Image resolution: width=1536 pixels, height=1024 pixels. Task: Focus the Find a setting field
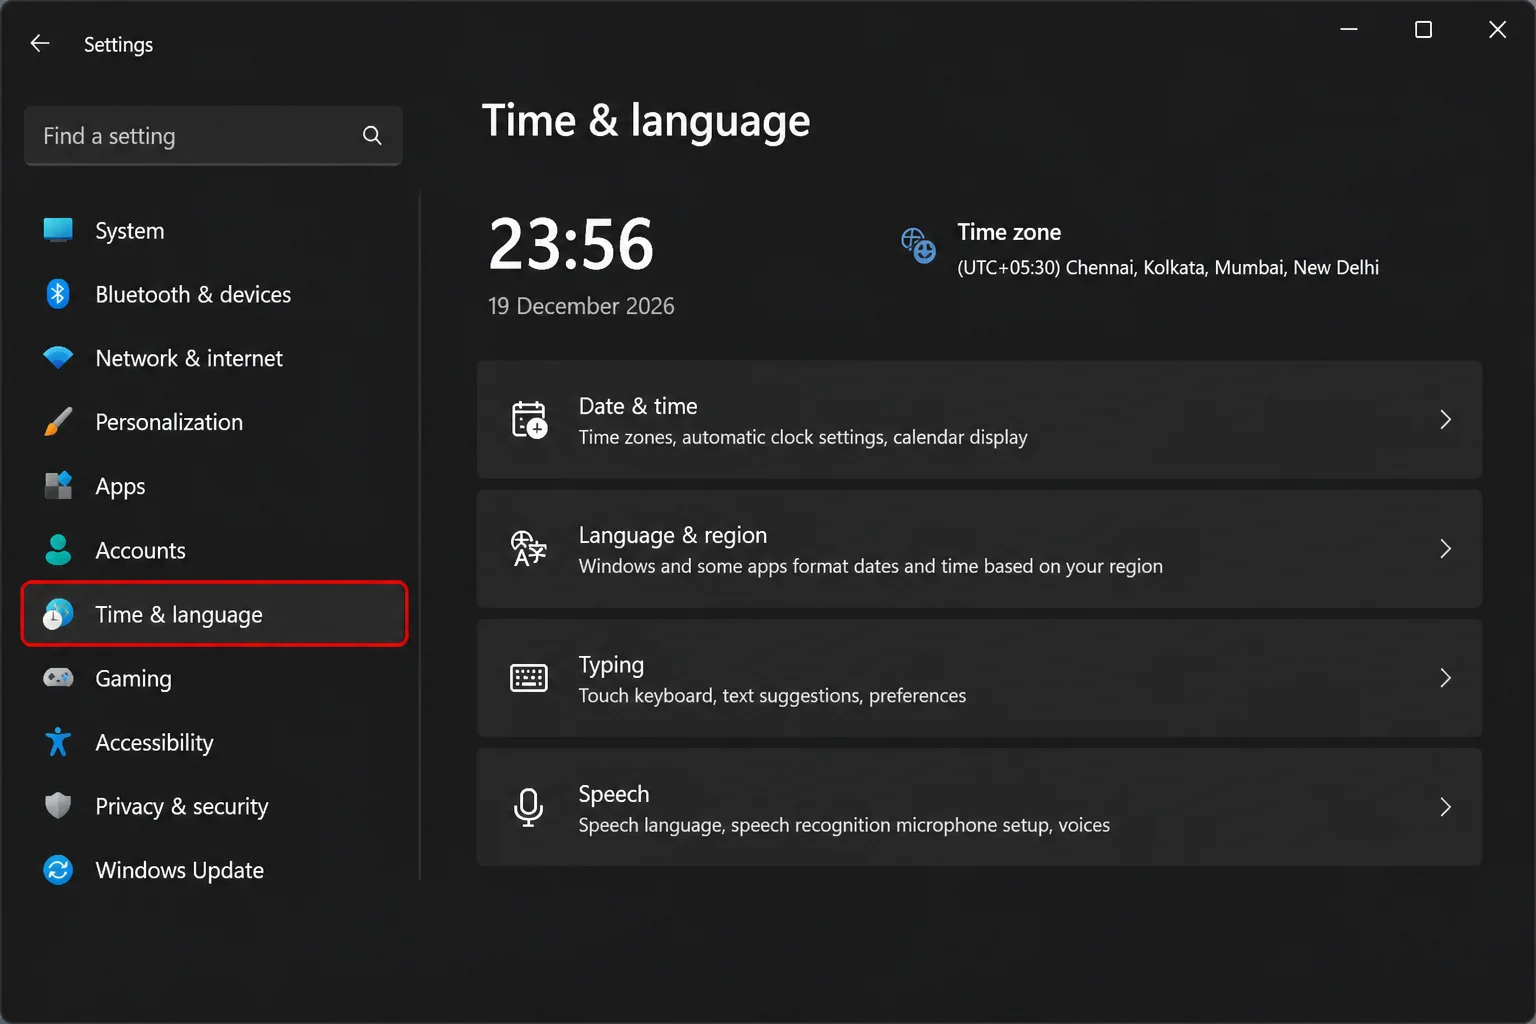pos(213,135)
